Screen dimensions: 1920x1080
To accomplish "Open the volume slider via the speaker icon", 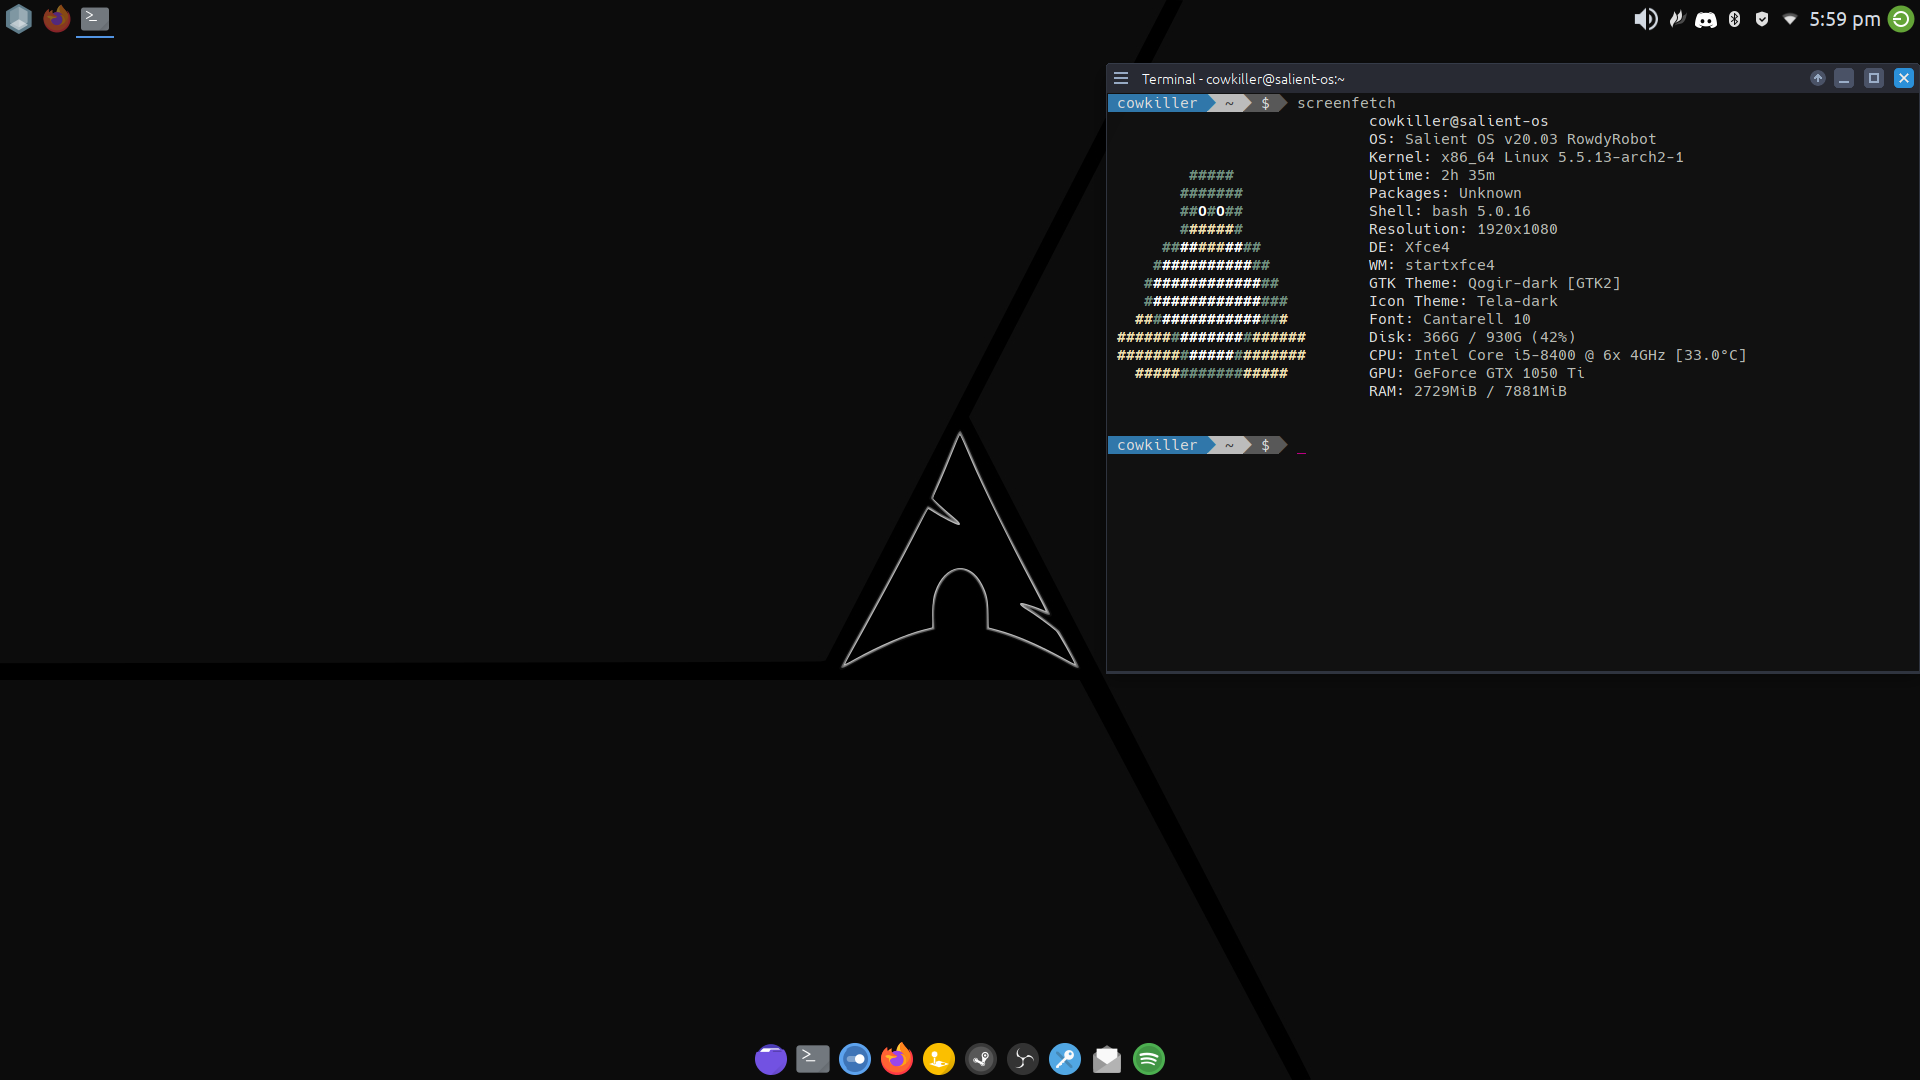I will (1646, 19).
